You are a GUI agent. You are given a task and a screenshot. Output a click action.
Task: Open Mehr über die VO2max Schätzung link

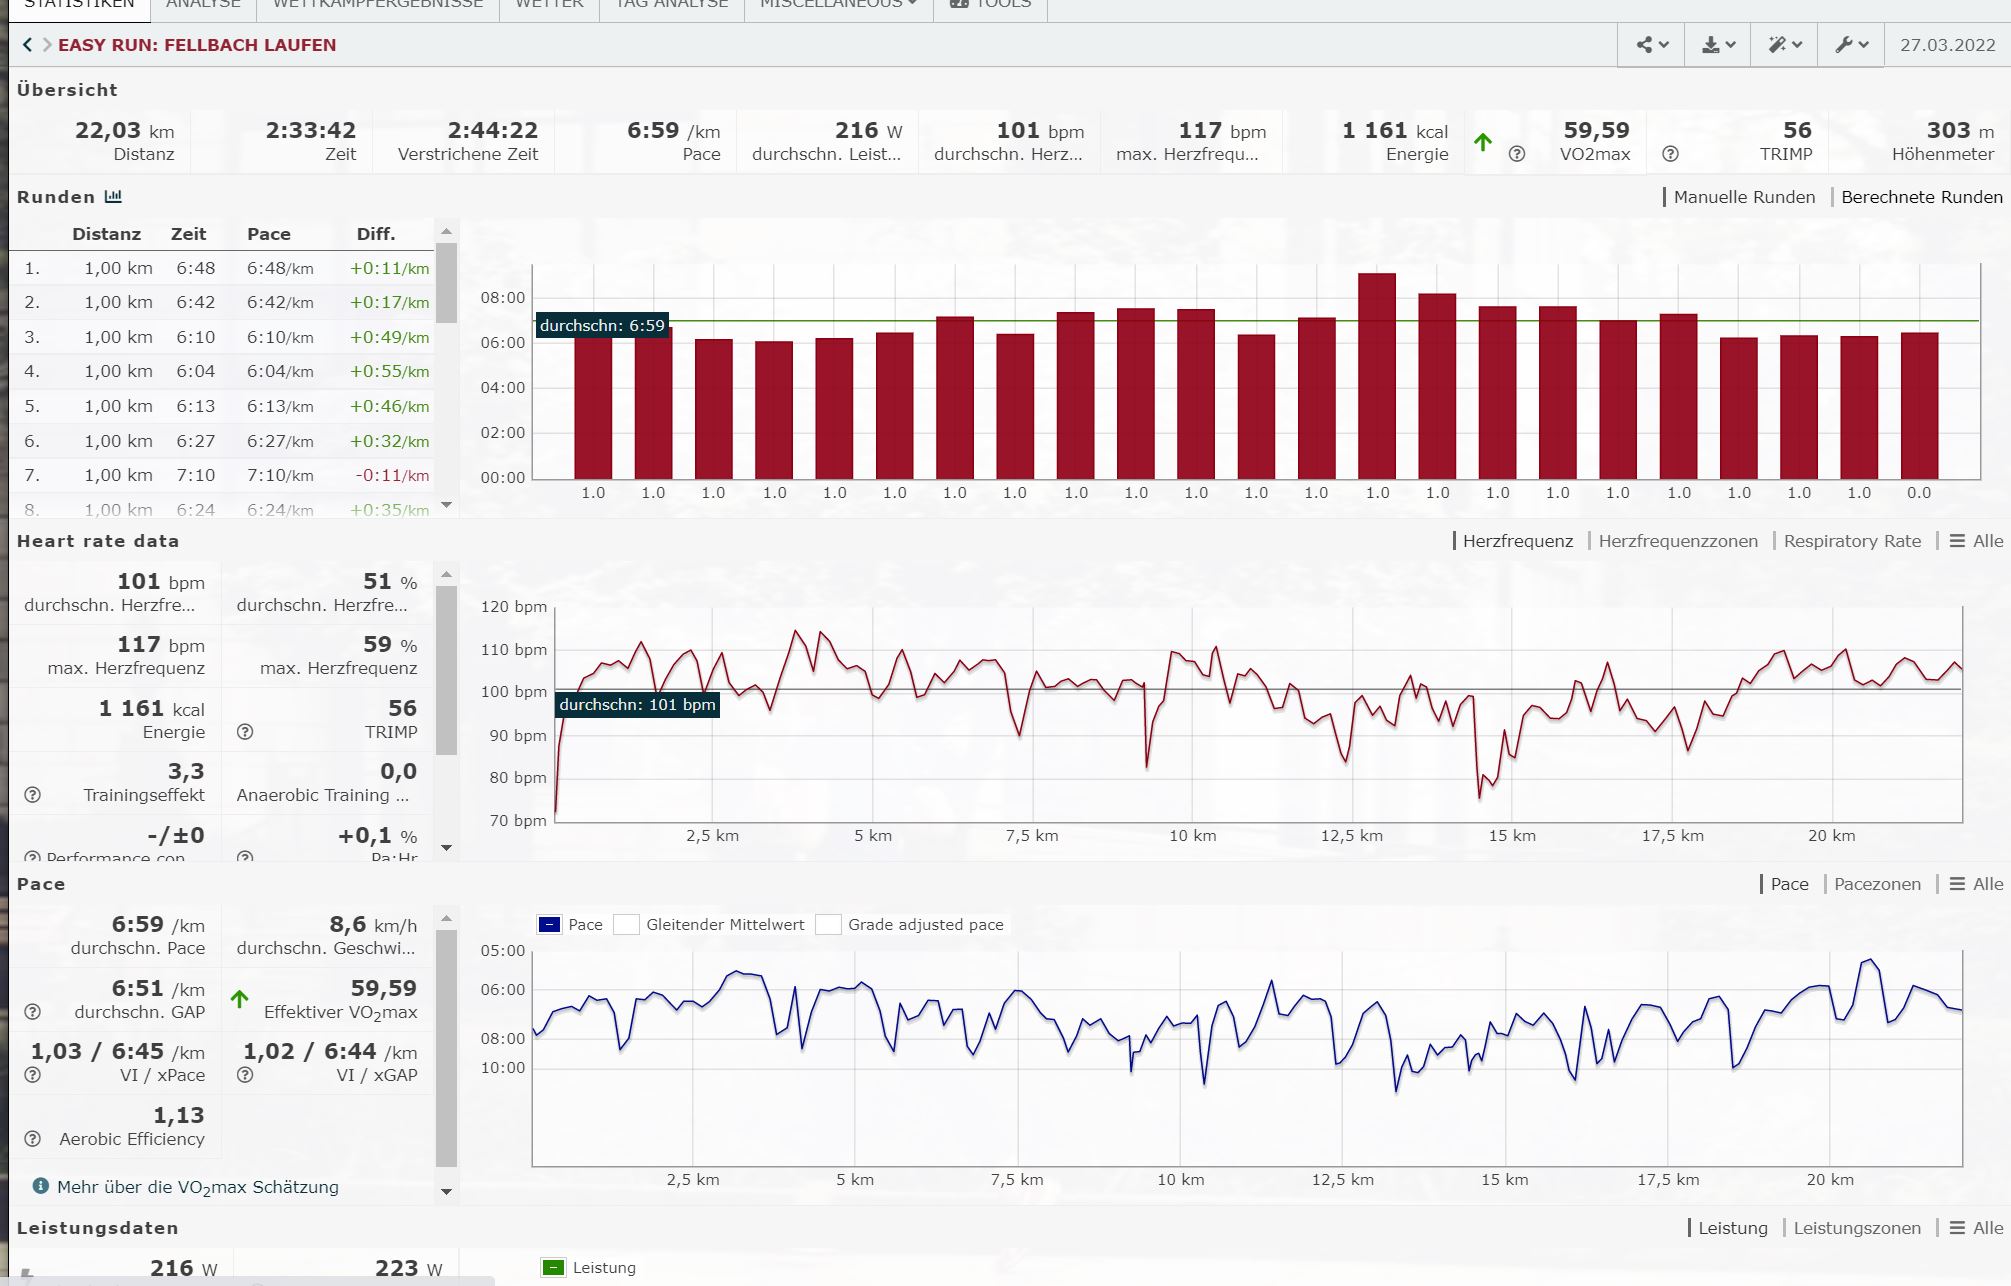coord(197,1187)
